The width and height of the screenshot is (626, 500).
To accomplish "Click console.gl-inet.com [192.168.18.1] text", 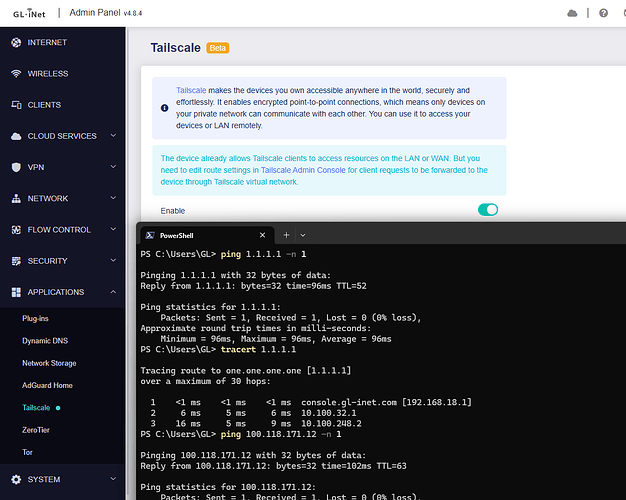I will click(x=386, y=402).
